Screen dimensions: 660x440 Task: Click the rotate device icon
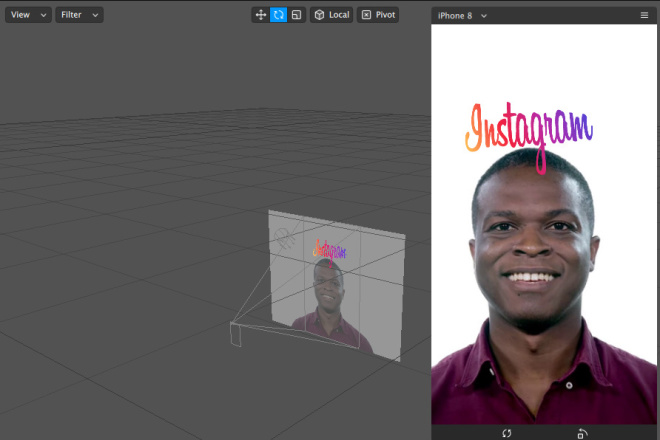pyautogui.click(x=582, y=433)
